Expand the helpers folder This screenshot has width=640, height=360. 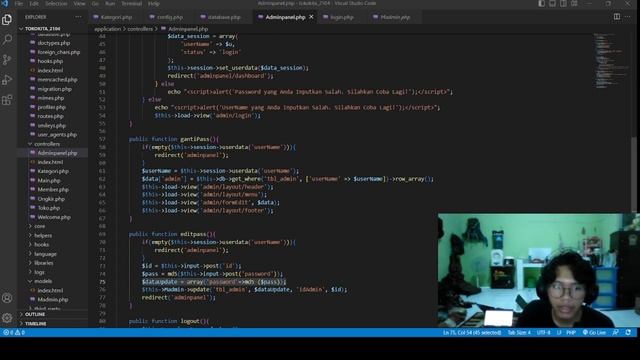(x=43, y=236)
